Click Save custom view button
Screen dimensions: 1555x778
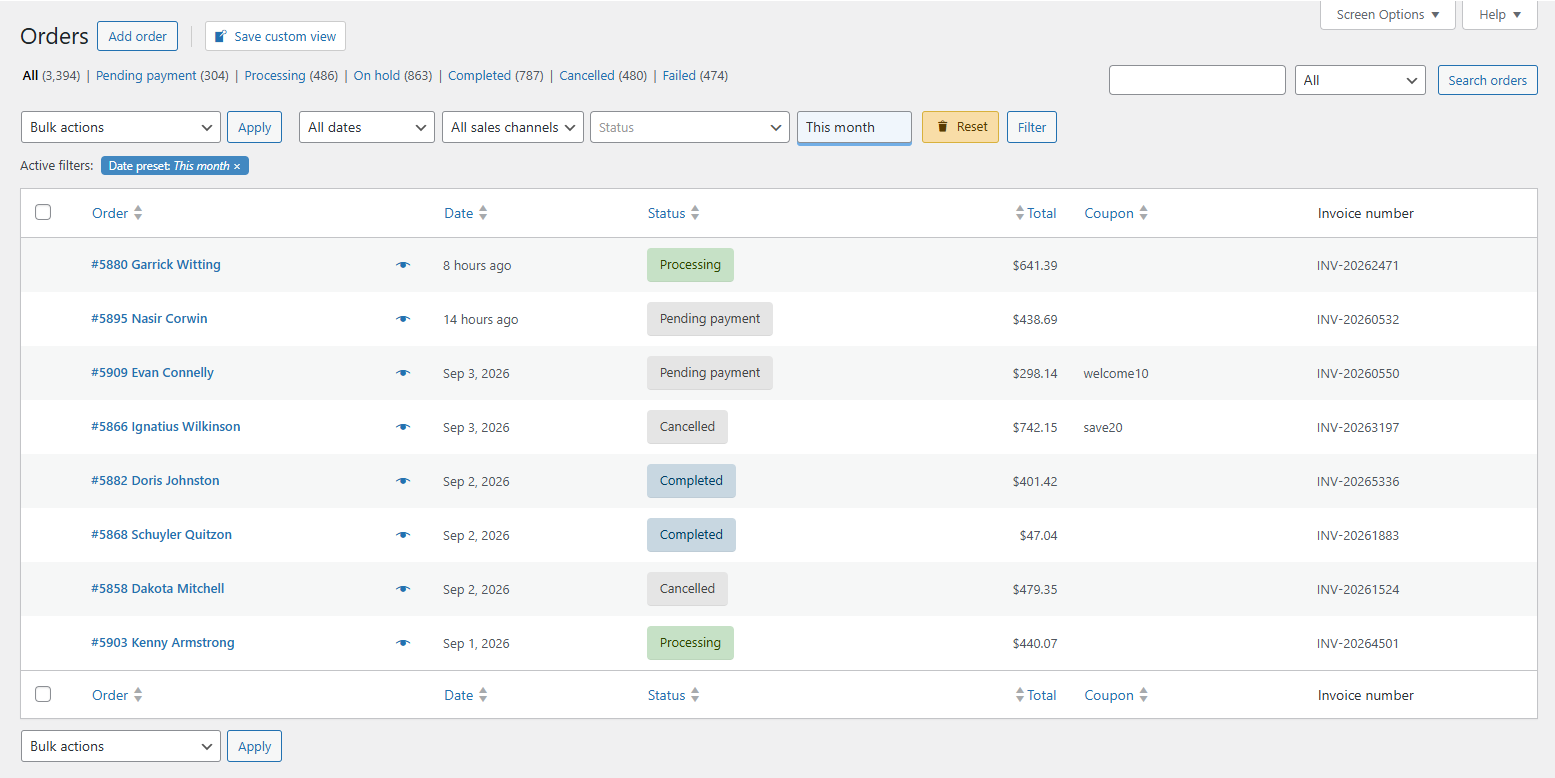click(275, 36)
